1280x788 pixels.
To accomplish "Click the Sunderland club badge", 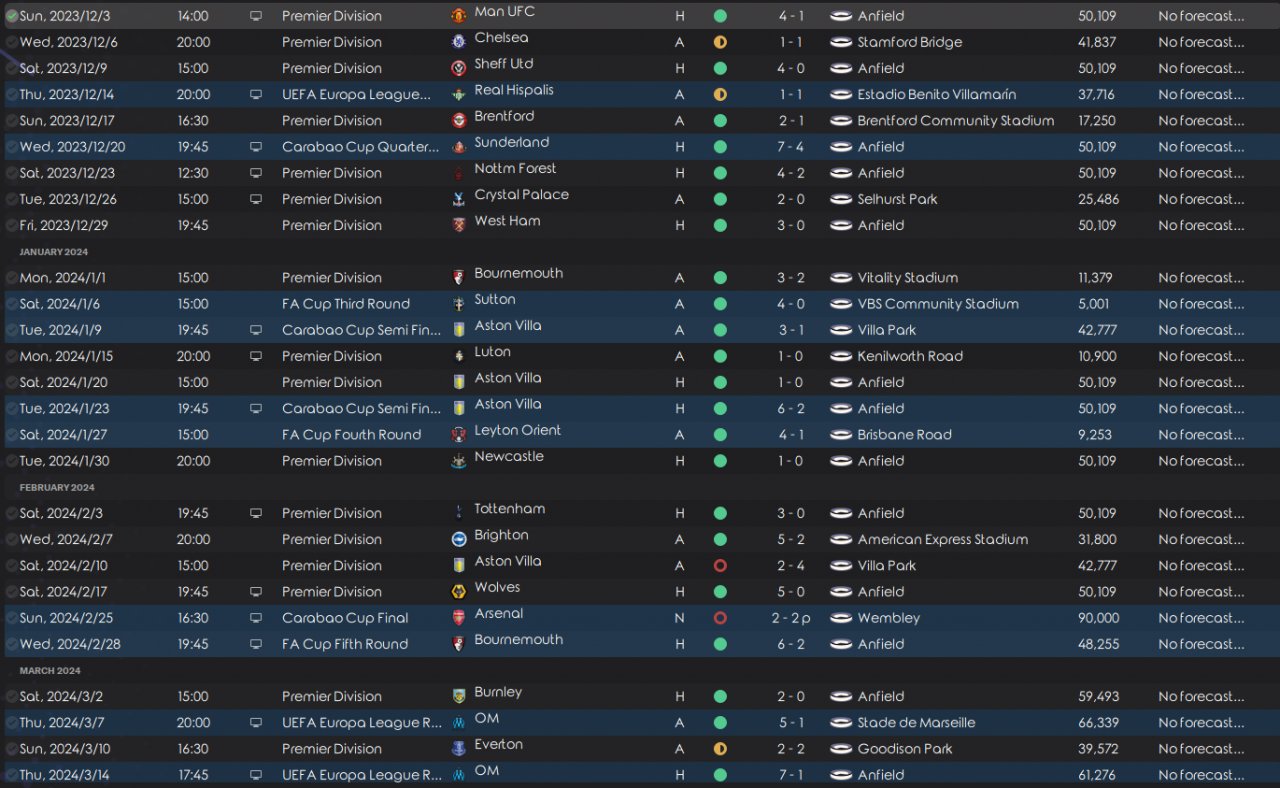I will (459, 147).
